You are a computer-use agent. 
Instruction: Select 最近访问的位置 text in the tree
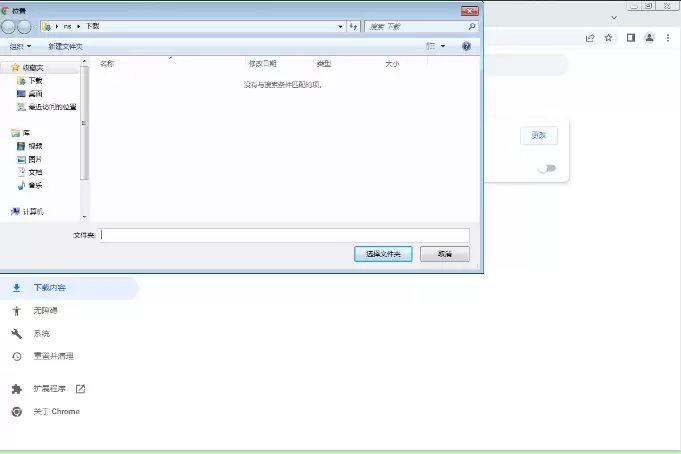click(53, 106)
